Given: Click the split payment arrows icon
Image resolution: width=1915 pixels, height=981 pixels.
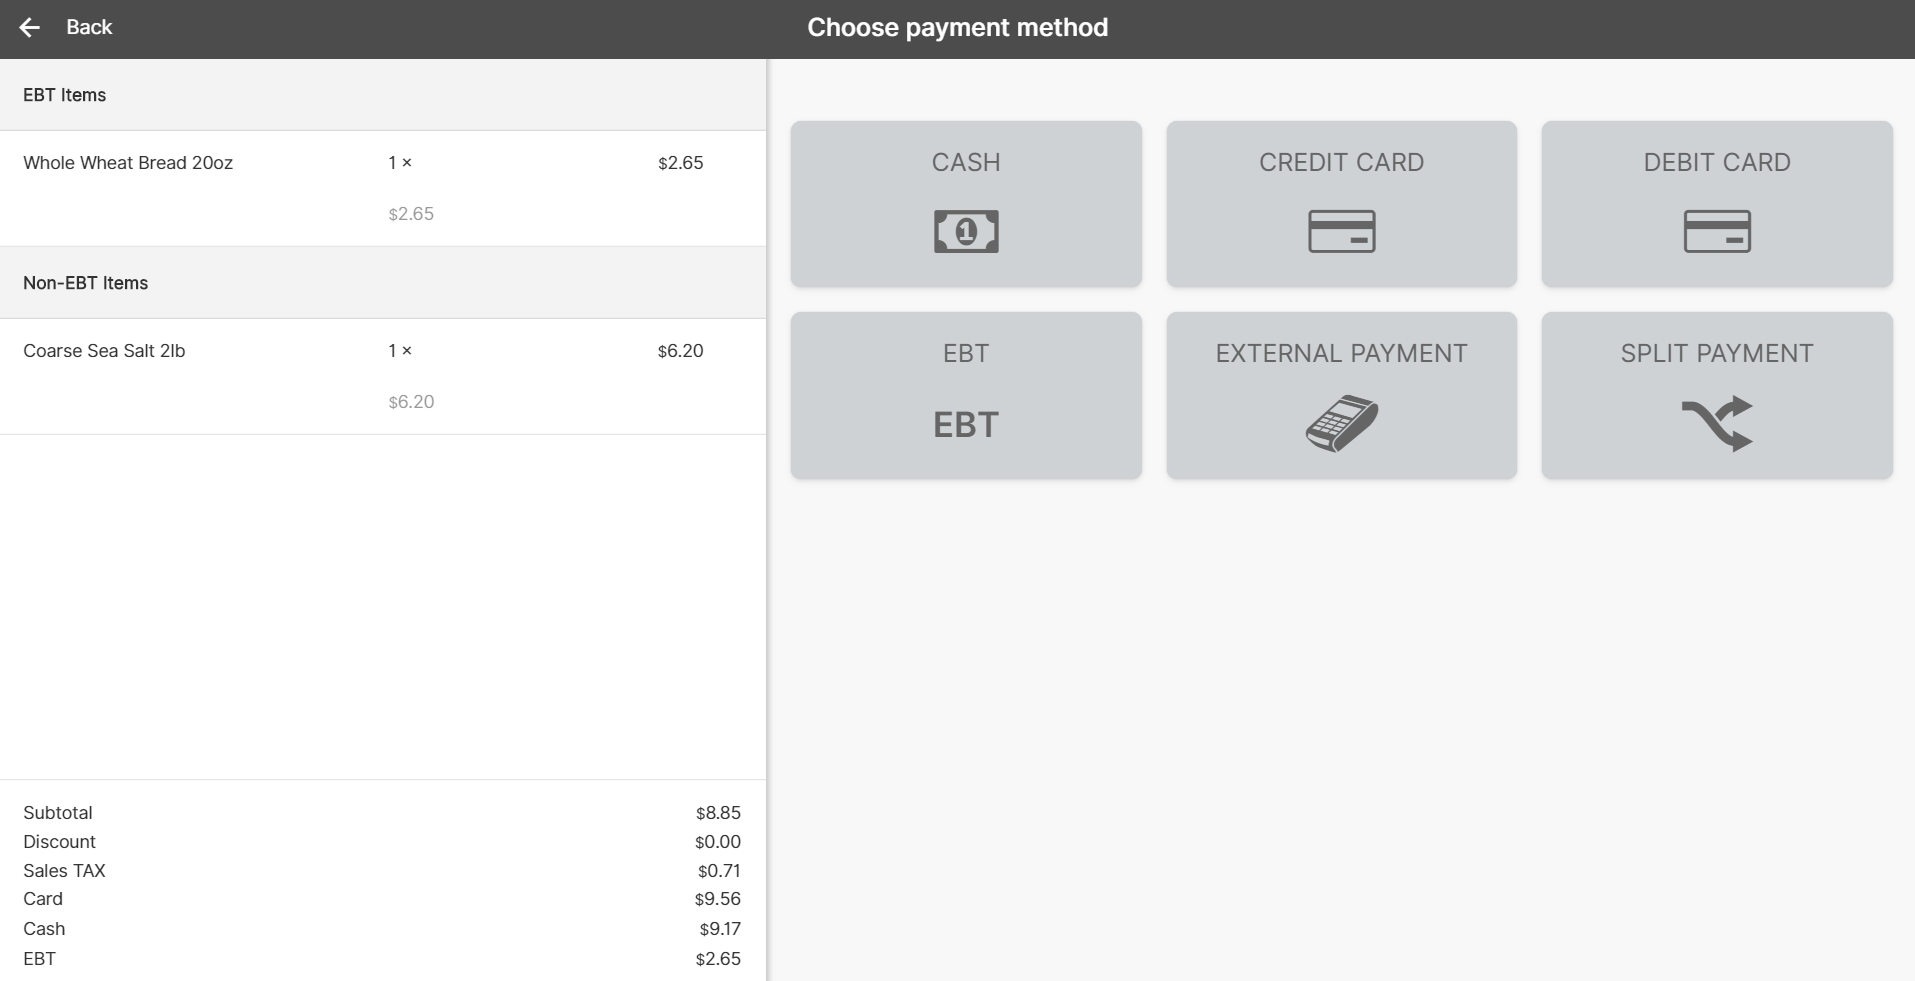Looking at the screenshot, I should [x=1716, y=424].
